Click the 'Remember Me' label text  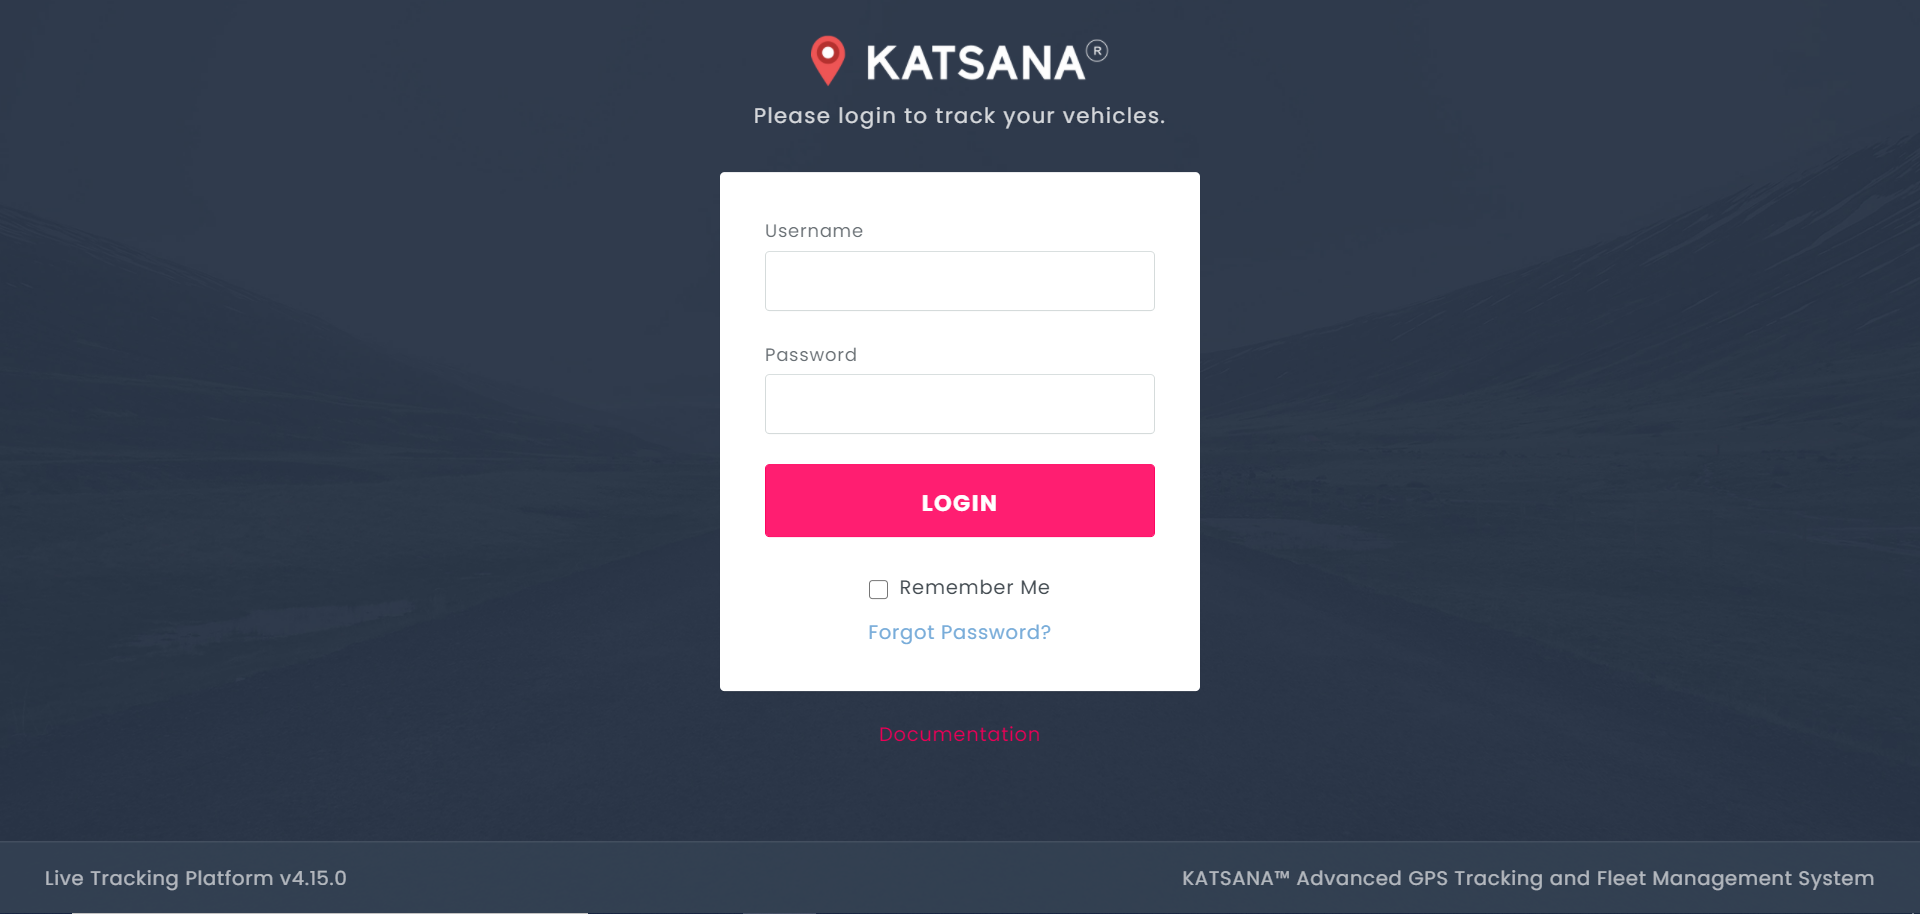pos(974,588)
